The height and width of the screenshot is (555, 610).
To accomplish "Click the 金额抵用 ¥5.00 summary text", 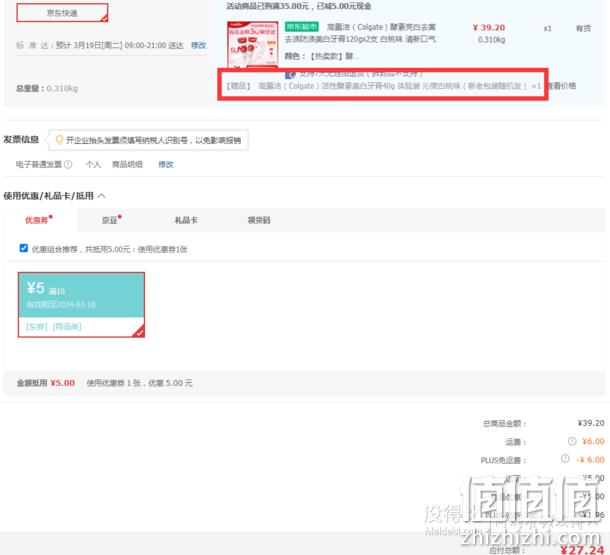I will pyautogui.click(x=46, y=383).
